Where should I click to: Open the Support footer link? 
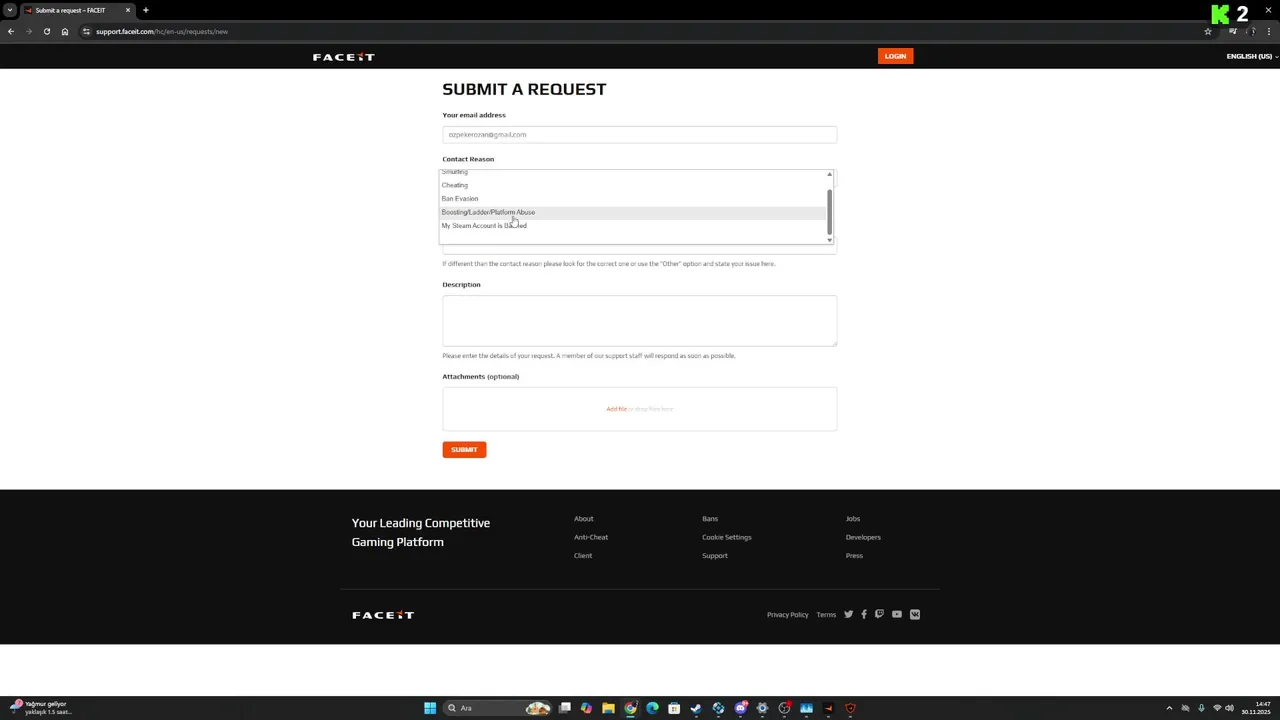point(715,556)
